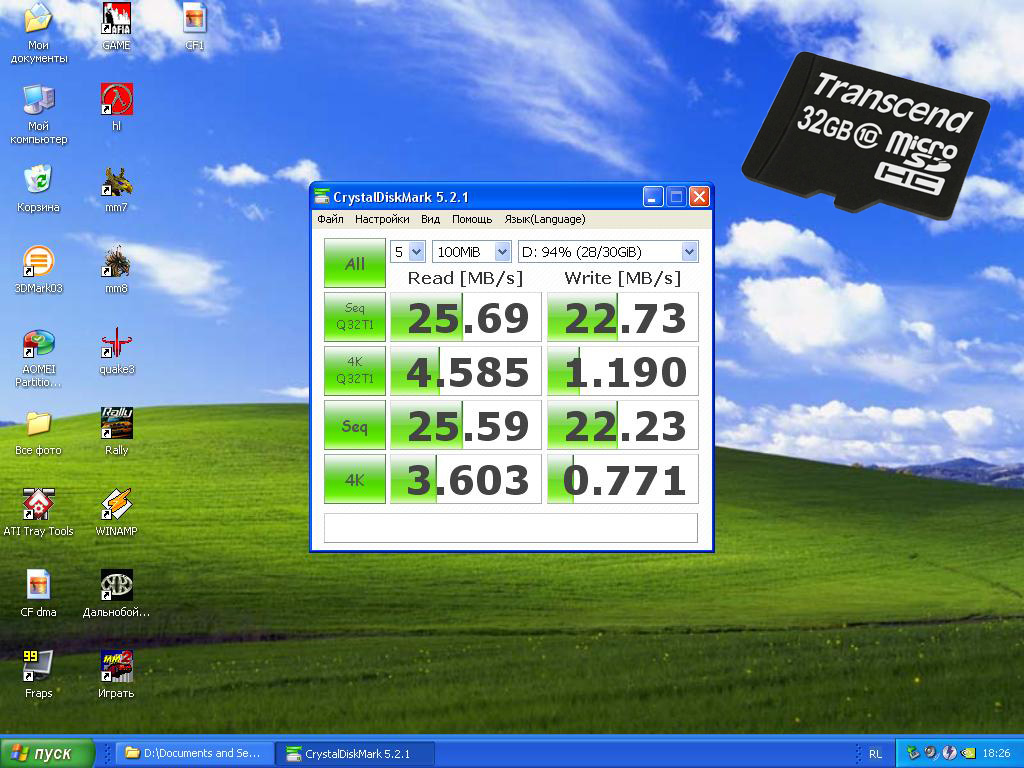Open AOMEI Partition shortcut
The height and width of the screenshot is (768, 1024).
pyautogui.click(x=38, y=358)
